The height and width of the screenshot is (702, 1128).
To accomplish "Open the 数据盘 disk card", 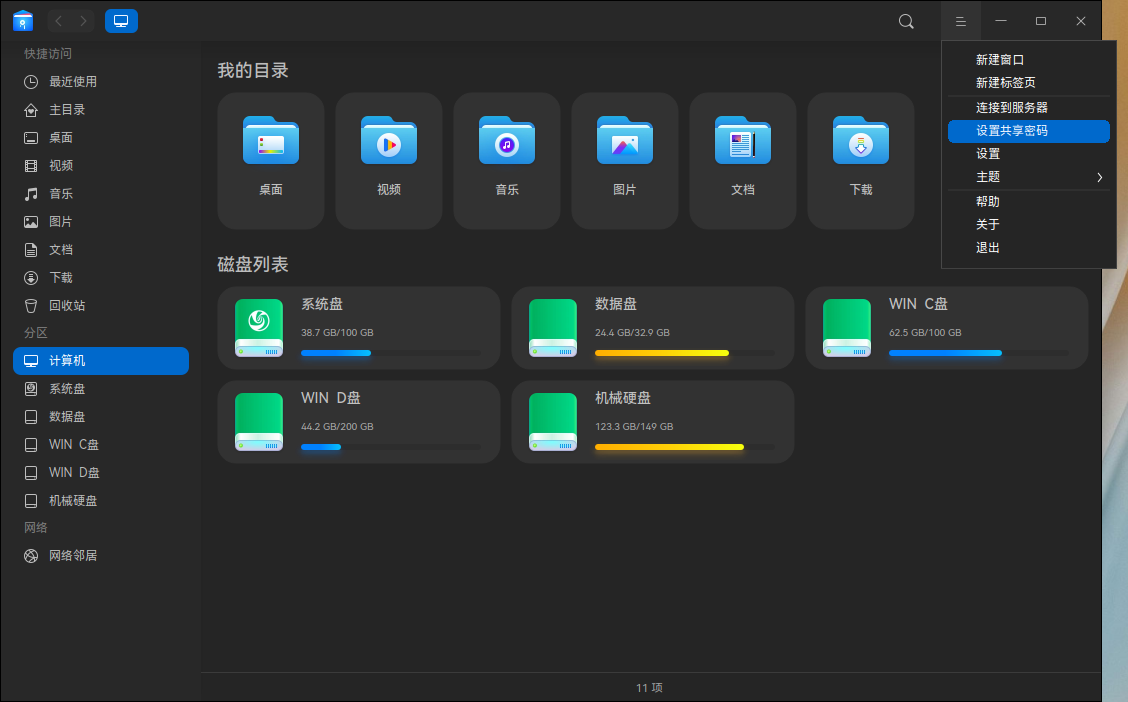I will pos(652,328).
